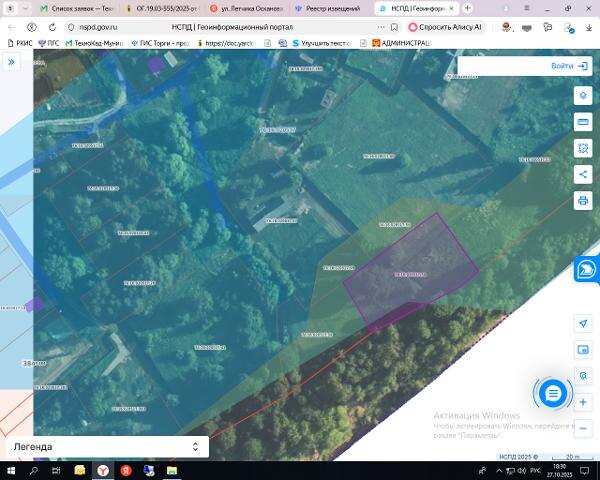Switch to the ОГ.19.03-555/2025 tab

click(162, 8)
